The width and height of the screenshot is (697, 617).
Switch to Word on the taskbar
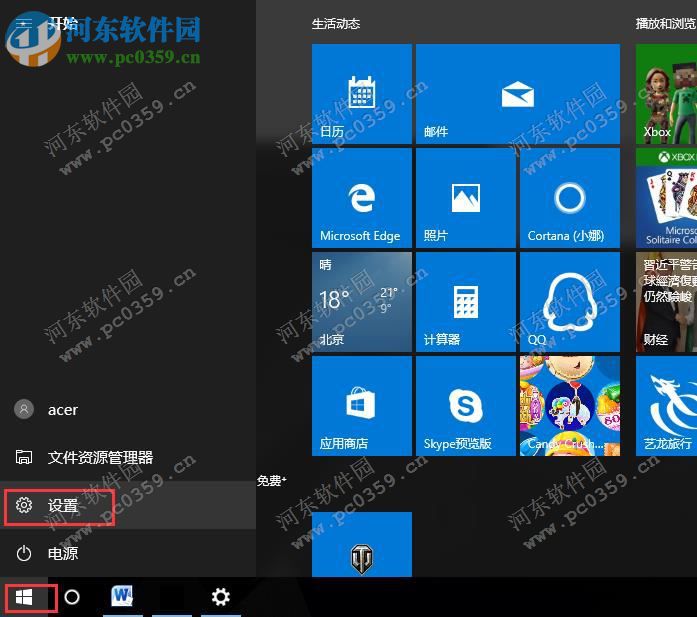pyautogui.click(x=123, y=597)
